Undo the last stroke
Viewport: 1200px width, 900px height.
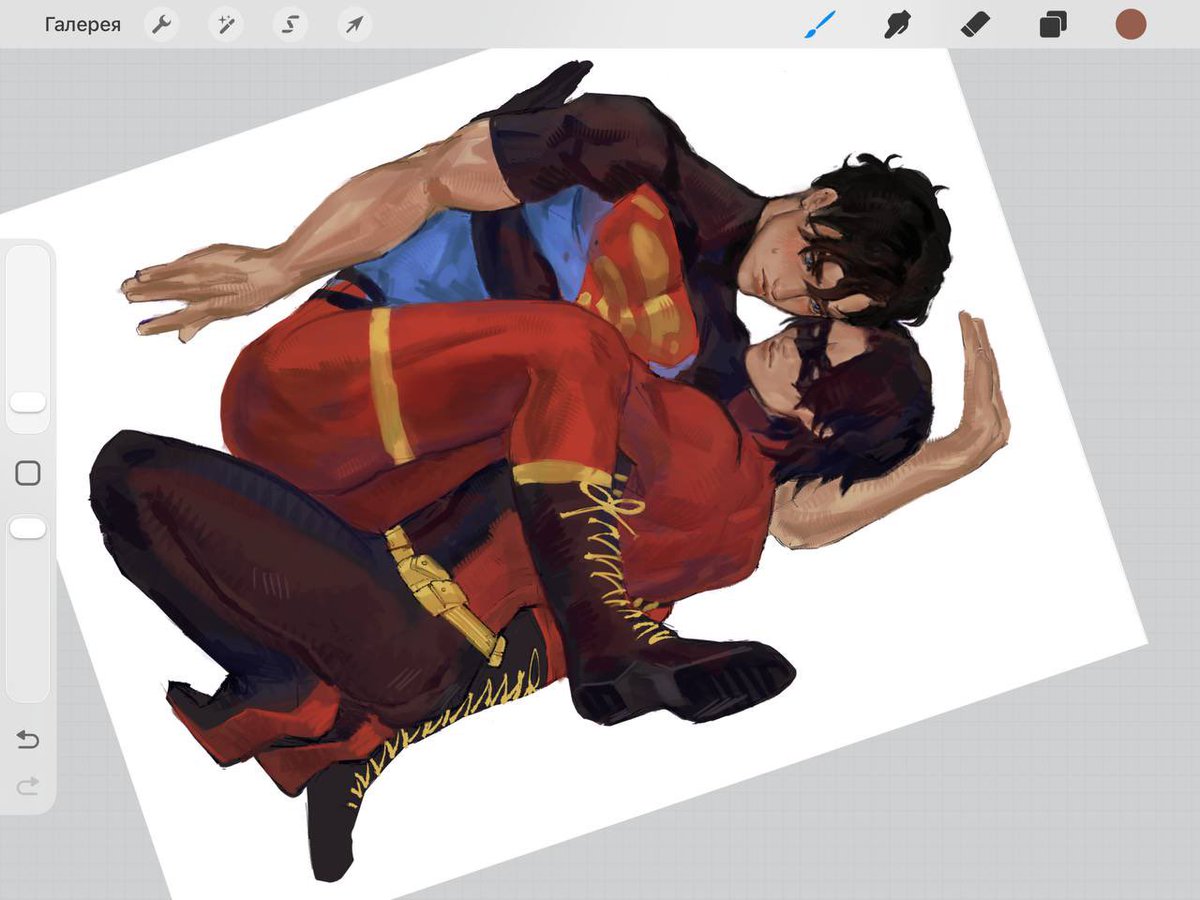pyautogui.click(x=28, y=740)
